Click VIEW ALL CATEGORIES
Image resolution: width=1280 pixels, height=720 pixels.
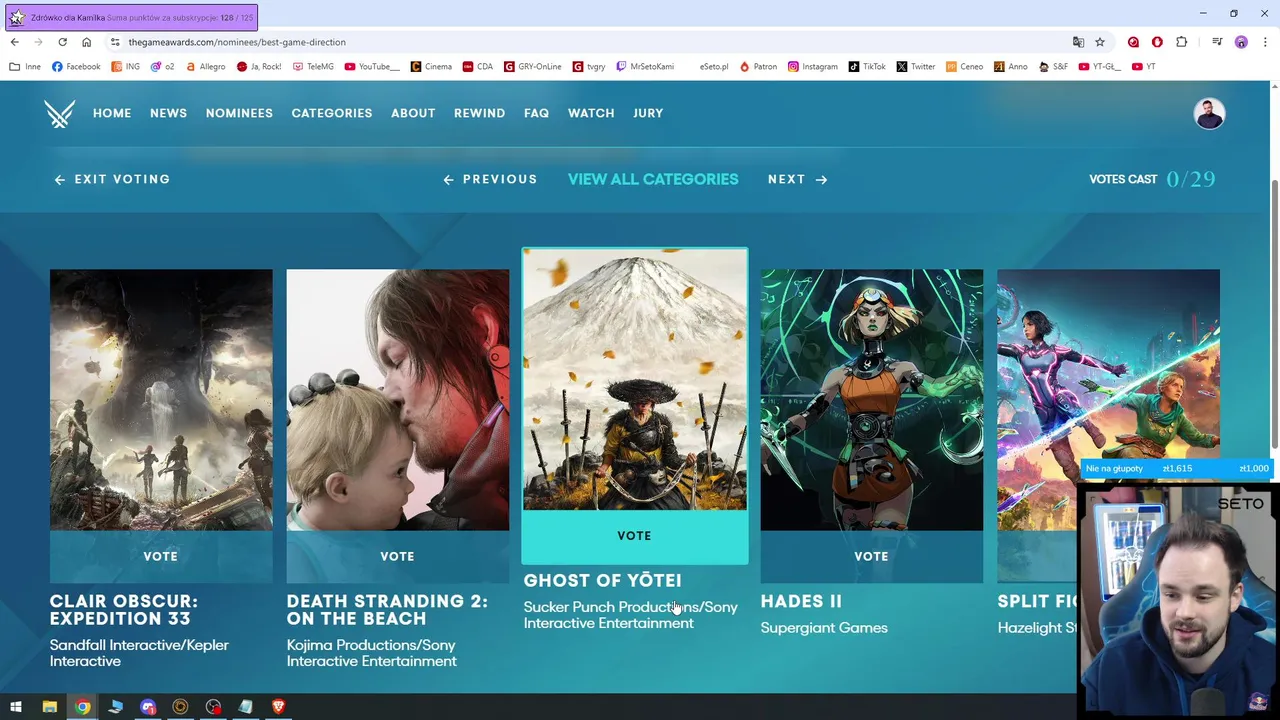coord(653,179)
